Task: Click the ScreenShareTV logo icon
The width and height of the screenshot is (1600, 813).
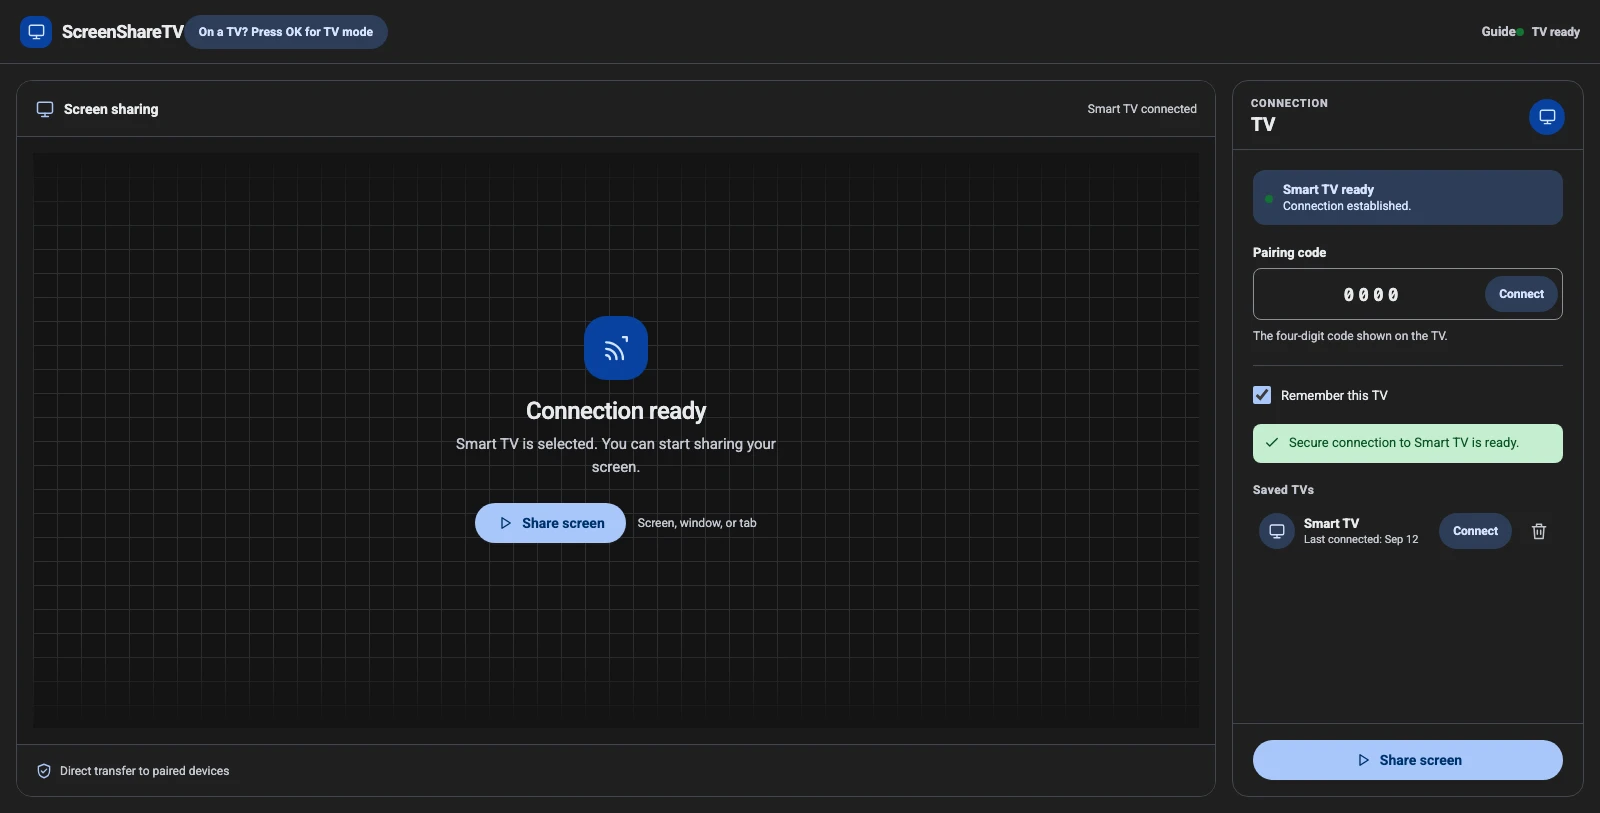Action: point(36,32)
